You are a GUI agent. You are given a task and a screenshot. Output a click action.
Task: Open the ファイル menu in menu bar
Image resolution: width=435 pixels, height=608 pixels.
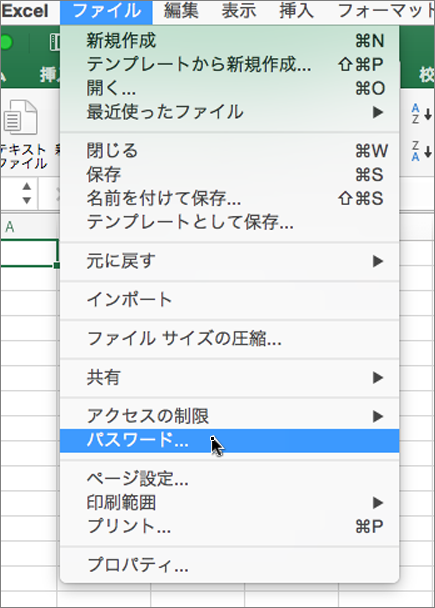pos(106,12)
